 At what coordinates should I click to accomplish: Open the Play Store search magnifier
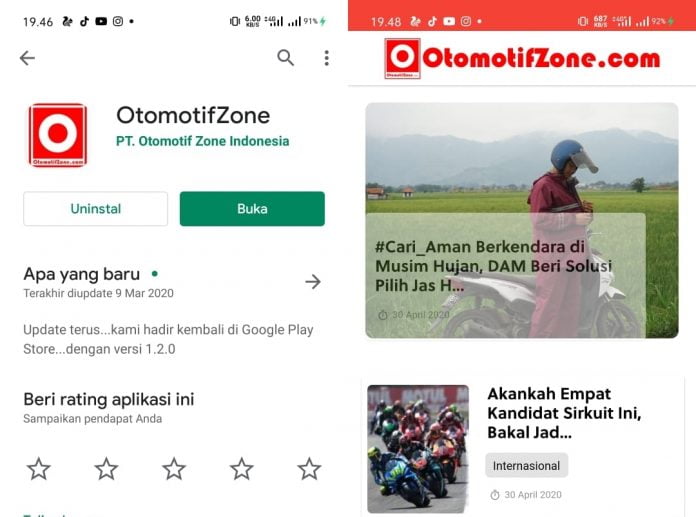click(x=285, y=58)
